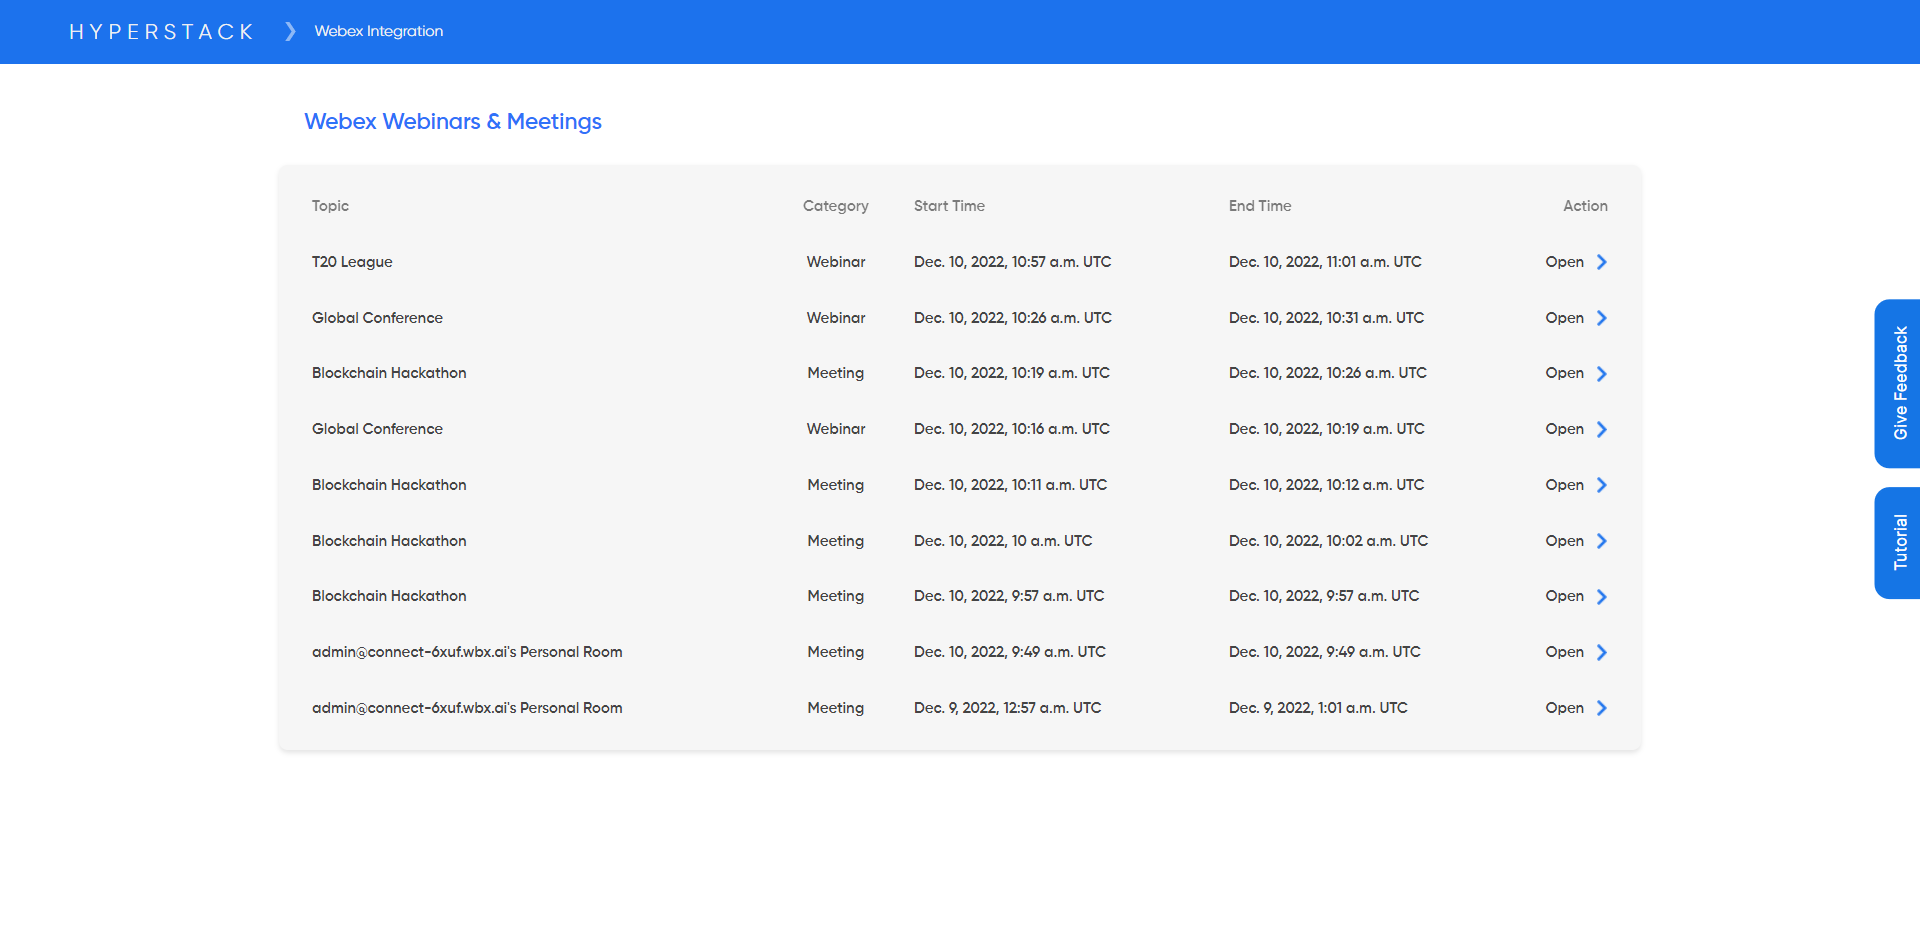Click Blockchain Hackathon topic starting 10:19 a.m.
This screenshot has width=1920, height=938.
(x=389, y=373)
